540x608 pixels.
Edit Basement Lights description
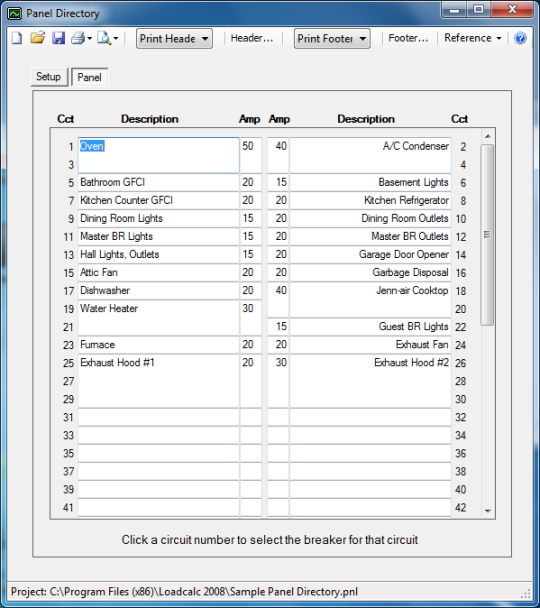coord(370,182)
